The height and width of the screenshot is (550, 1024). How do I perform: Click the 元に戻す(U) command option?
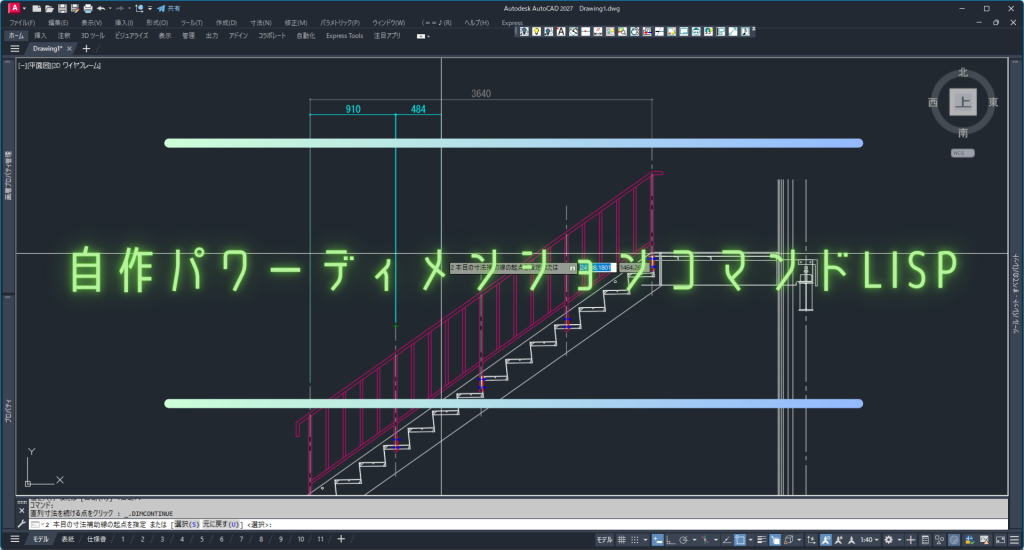[222, 524]
